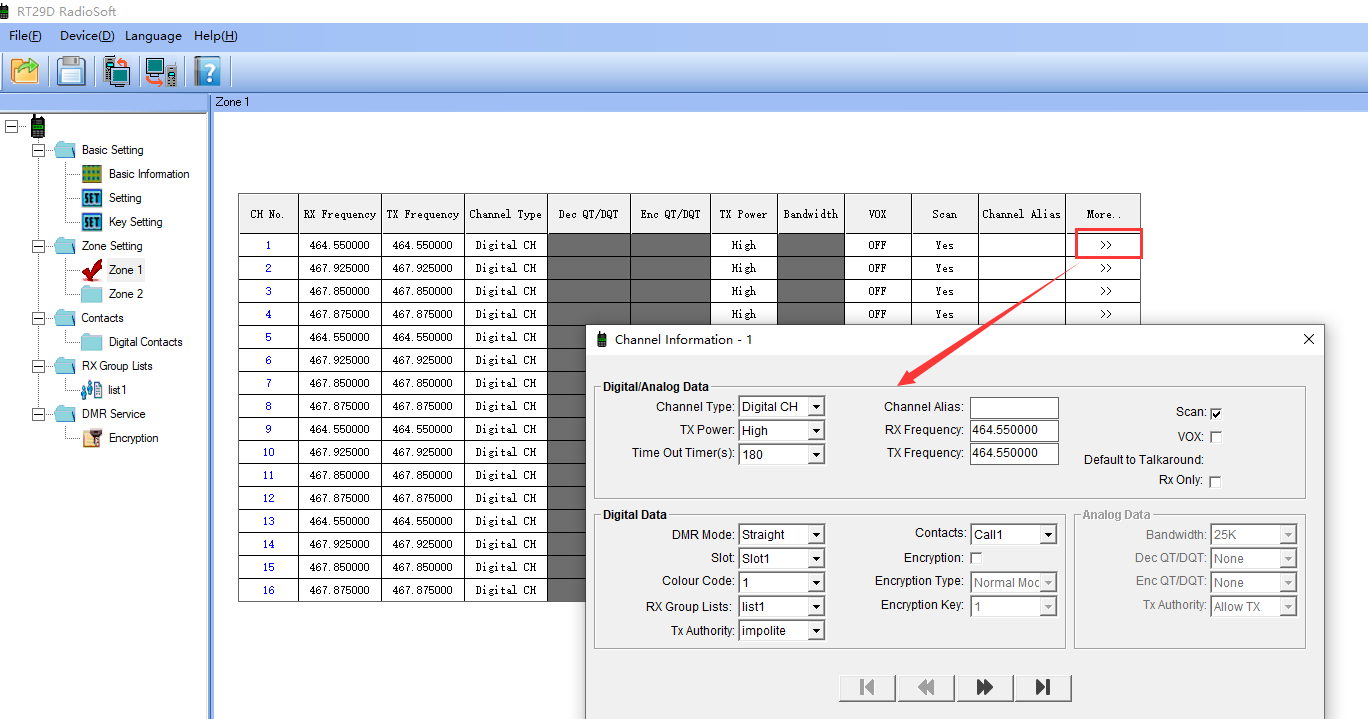Select Key Setting in the tree
Screen dimensions: 1368x719
click(135, 222)
